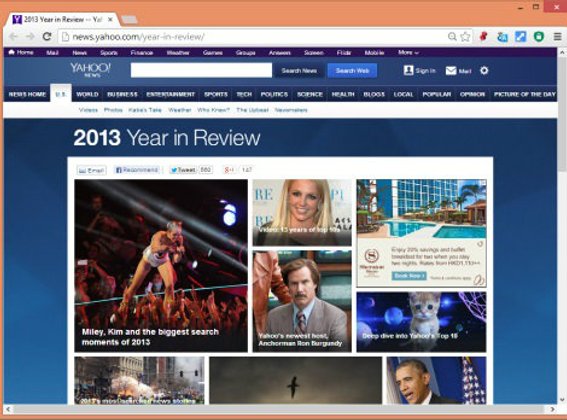Image resolution: width=567 pixels, height=420 pixels.
Task: Click the Sign In person icon
Action: (408, 70)
